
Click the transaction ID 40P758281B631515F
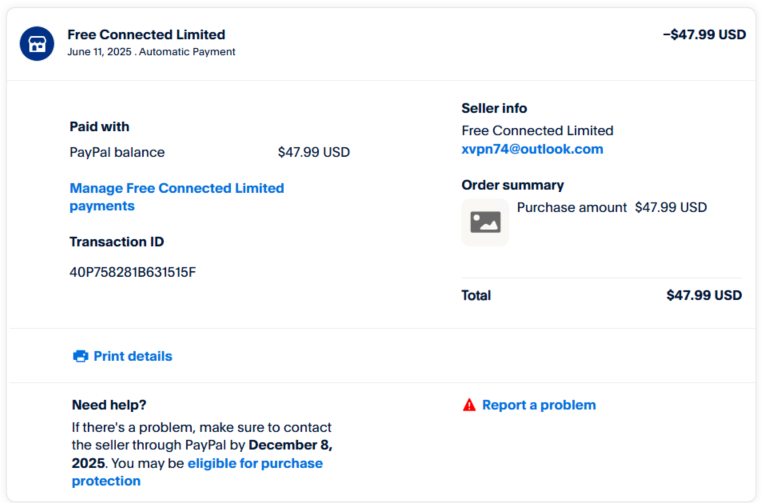[x=132, y=272]
